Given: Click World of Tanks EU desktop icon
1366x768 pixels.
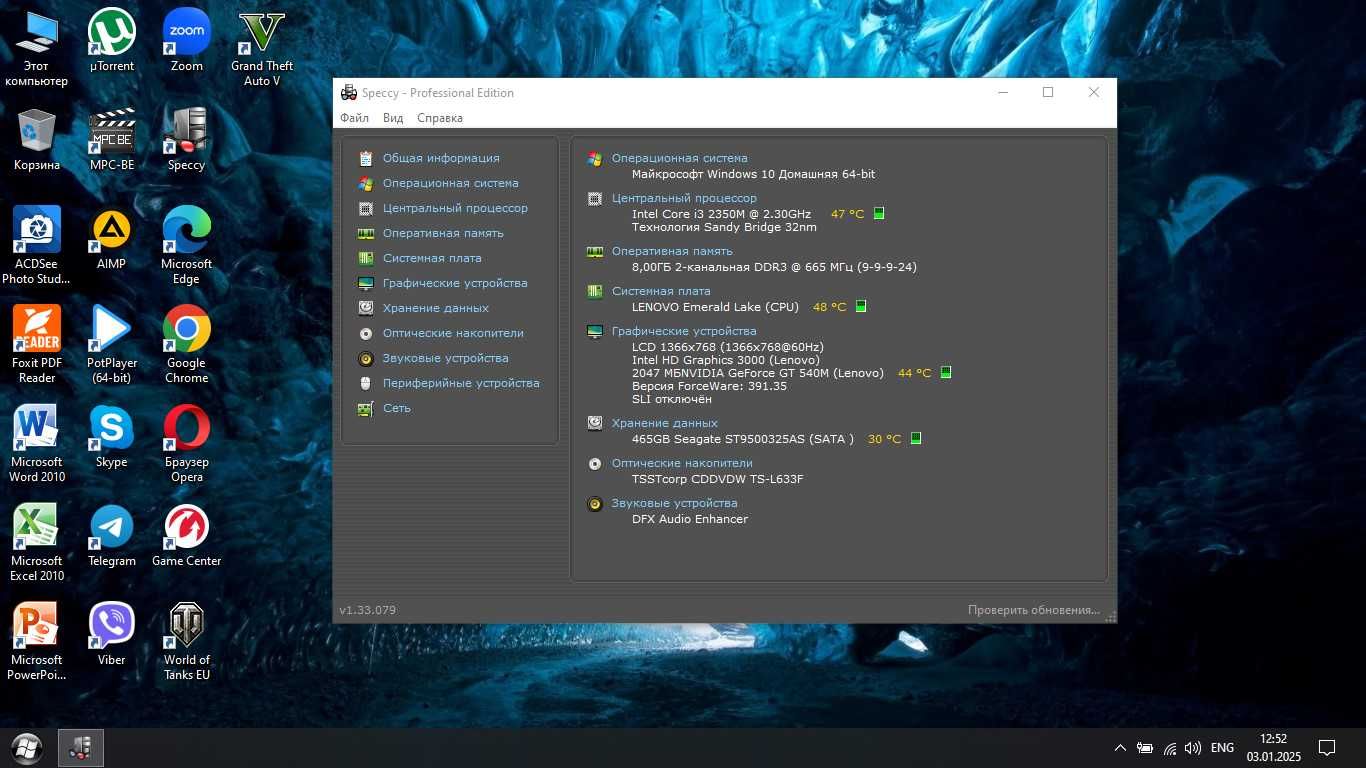Looking at the screenshot, I should 187,642.
